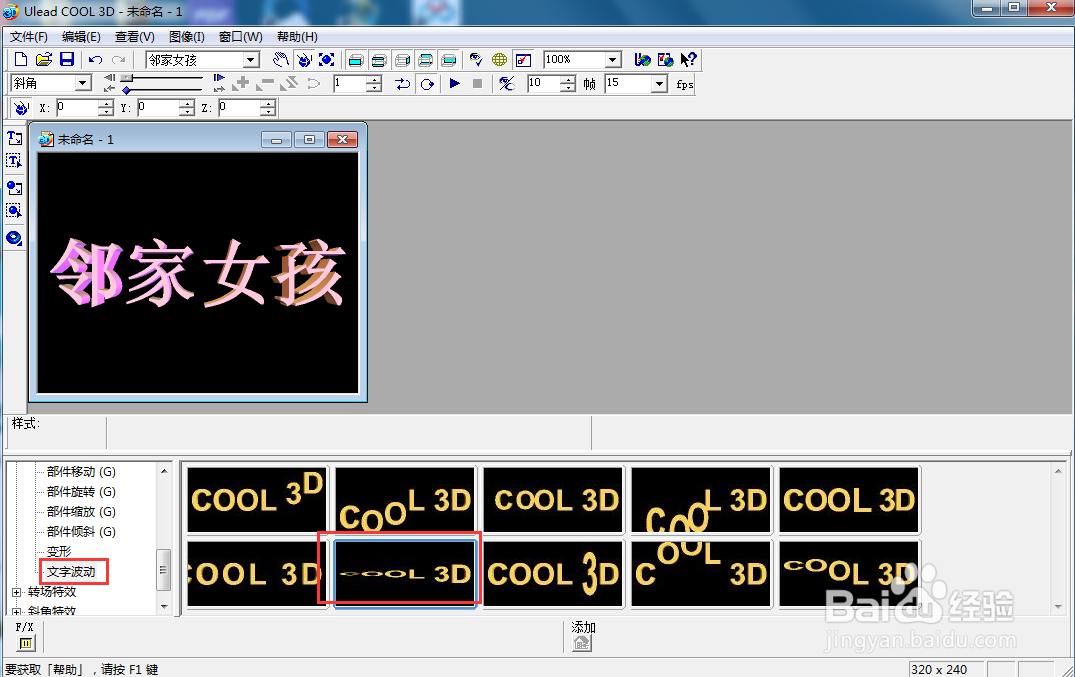Click rotate icon left of X field
Viewport: 1075px width, 677px height.
tap(21, 108)
